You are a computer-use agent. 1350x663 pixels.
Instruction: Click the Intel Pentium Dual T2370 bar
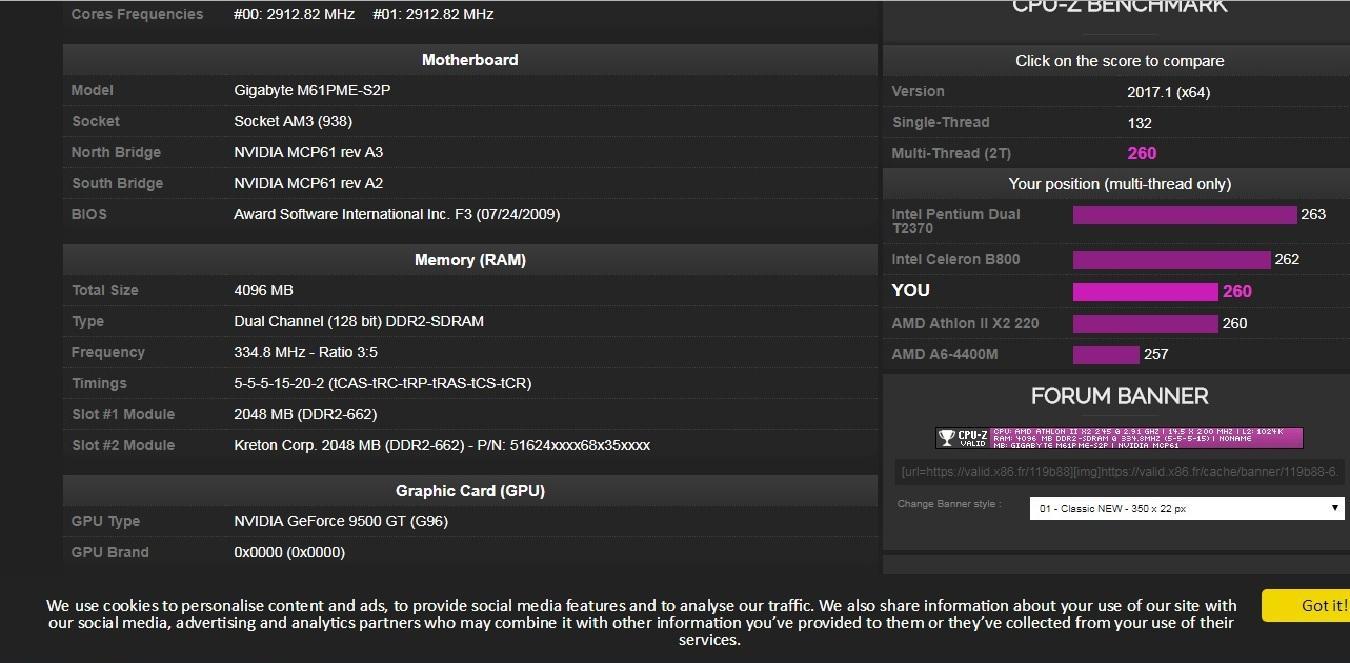tap(1184, 215)
